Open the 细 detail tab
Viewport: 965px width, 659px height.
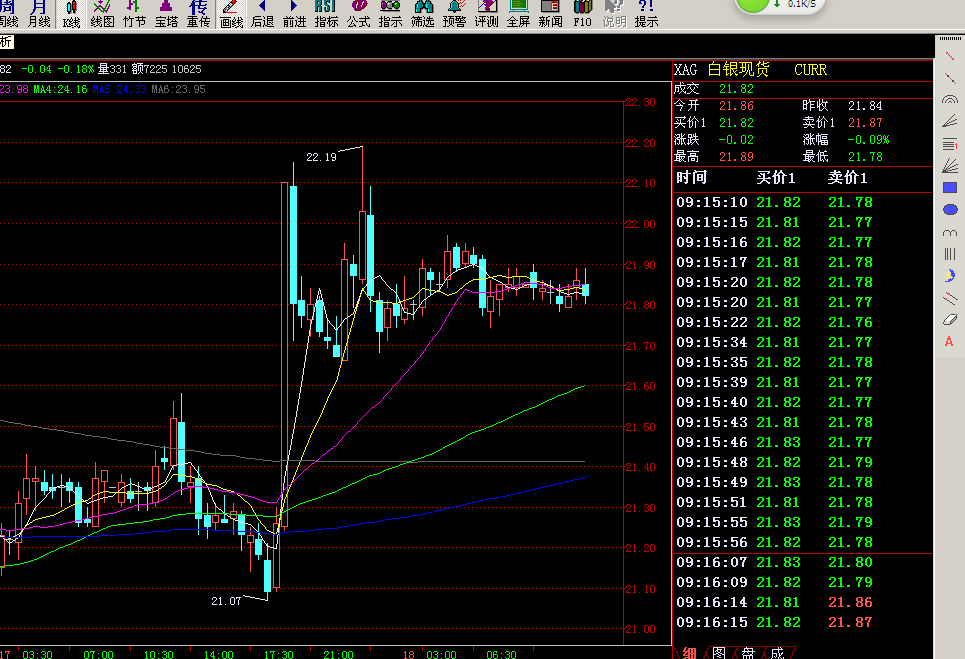pyautogui.click(x=690, y=652)
